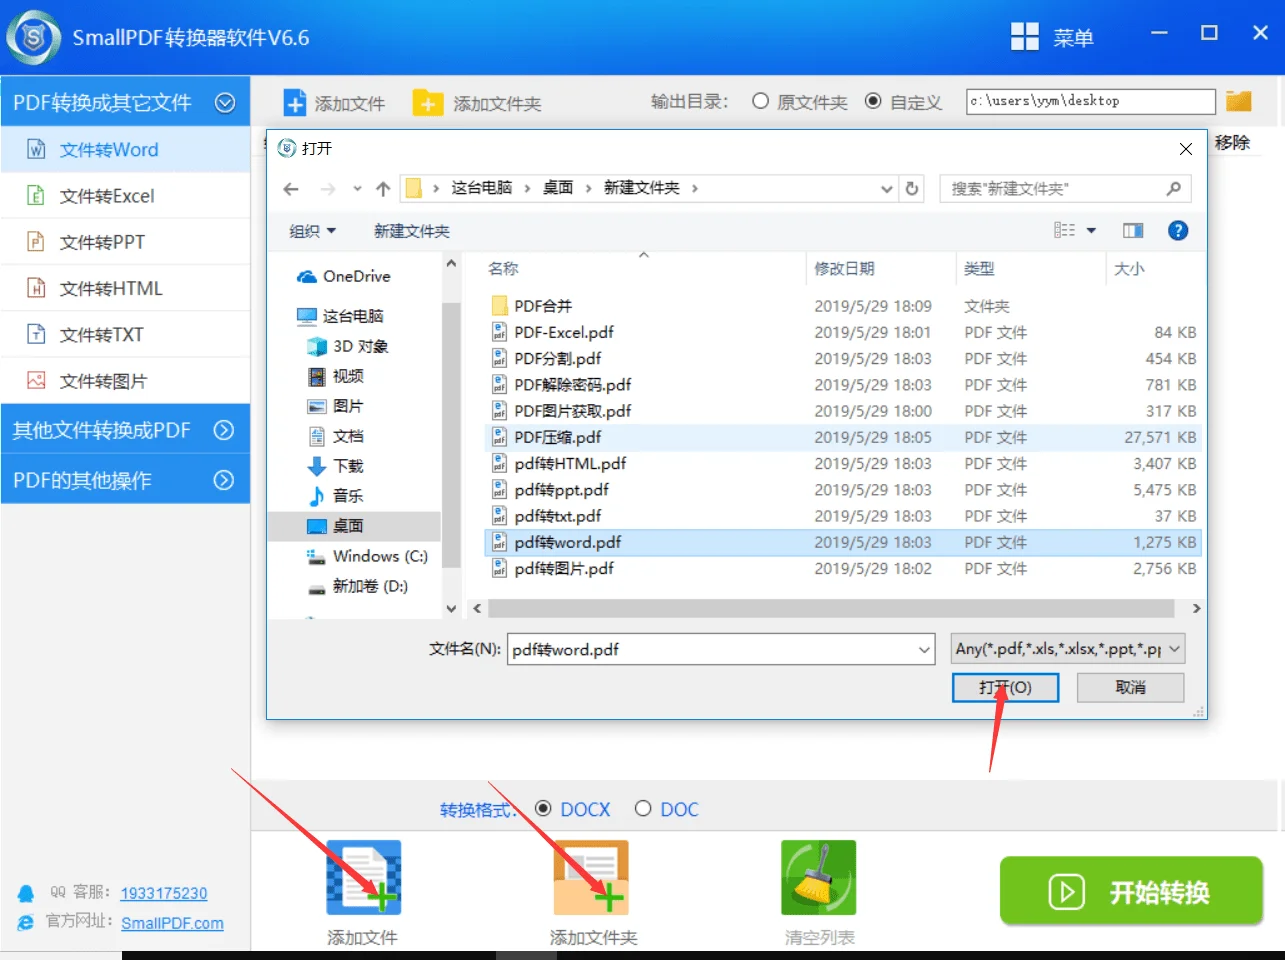
Task: Expand the 其他文件转换成PDF section
Action: 110,429
